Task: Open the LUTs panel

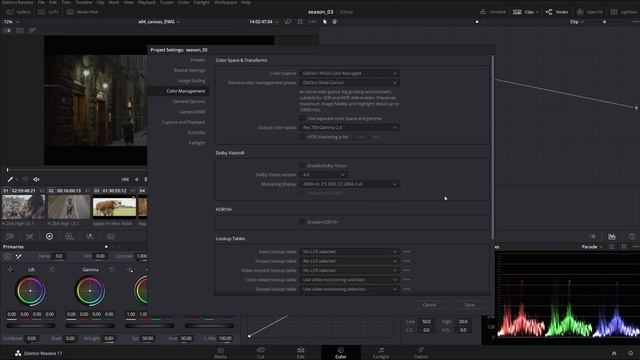Action: click(48, 12)
